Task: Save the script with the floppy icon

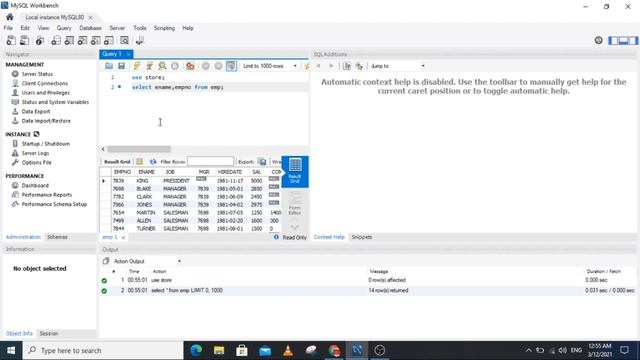Action: (x=121, y=66)
